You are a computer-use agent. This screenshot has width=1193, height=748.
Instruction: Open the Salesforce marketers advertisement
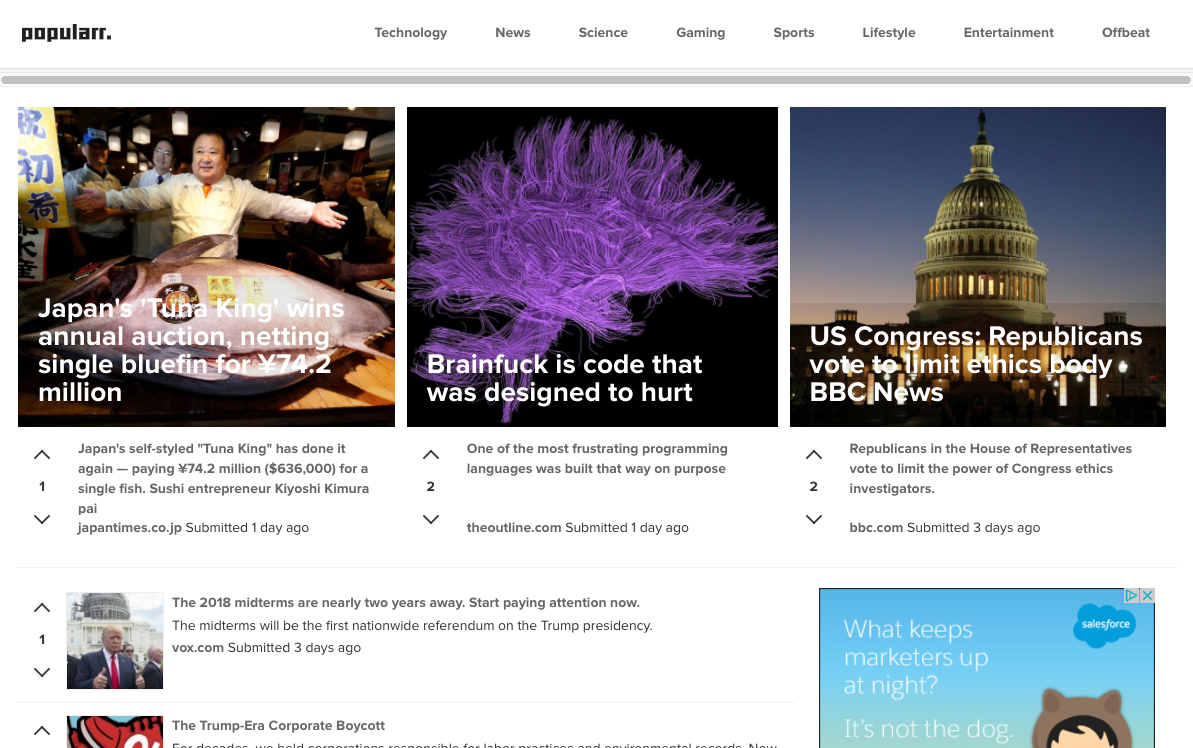click(987, 668)
